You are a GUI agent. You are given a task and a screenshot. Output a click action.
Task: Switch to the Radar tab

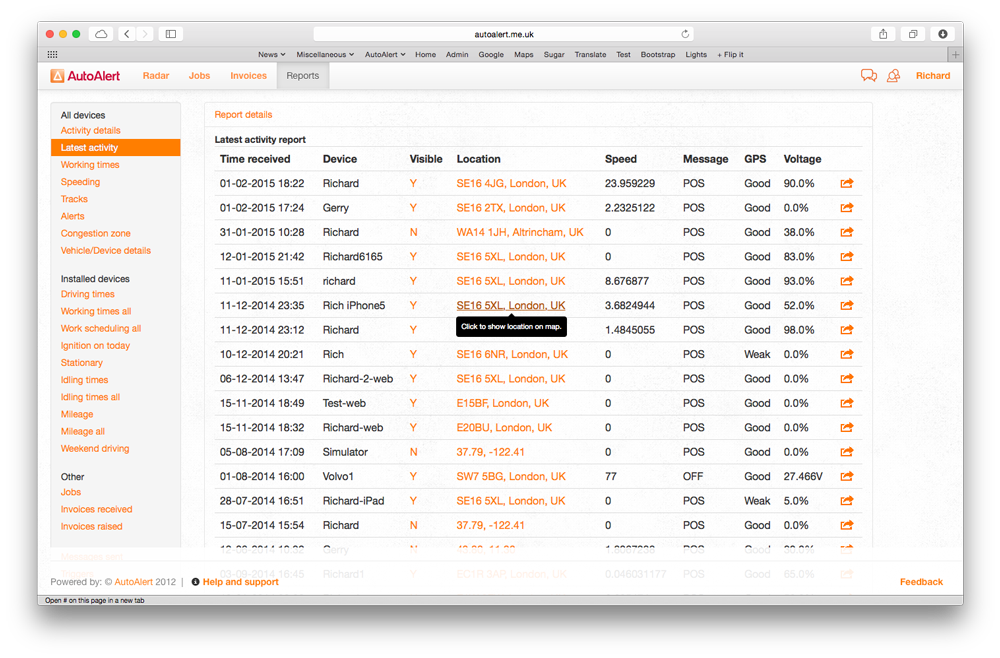pyautogui.click(x=156, y=76)
